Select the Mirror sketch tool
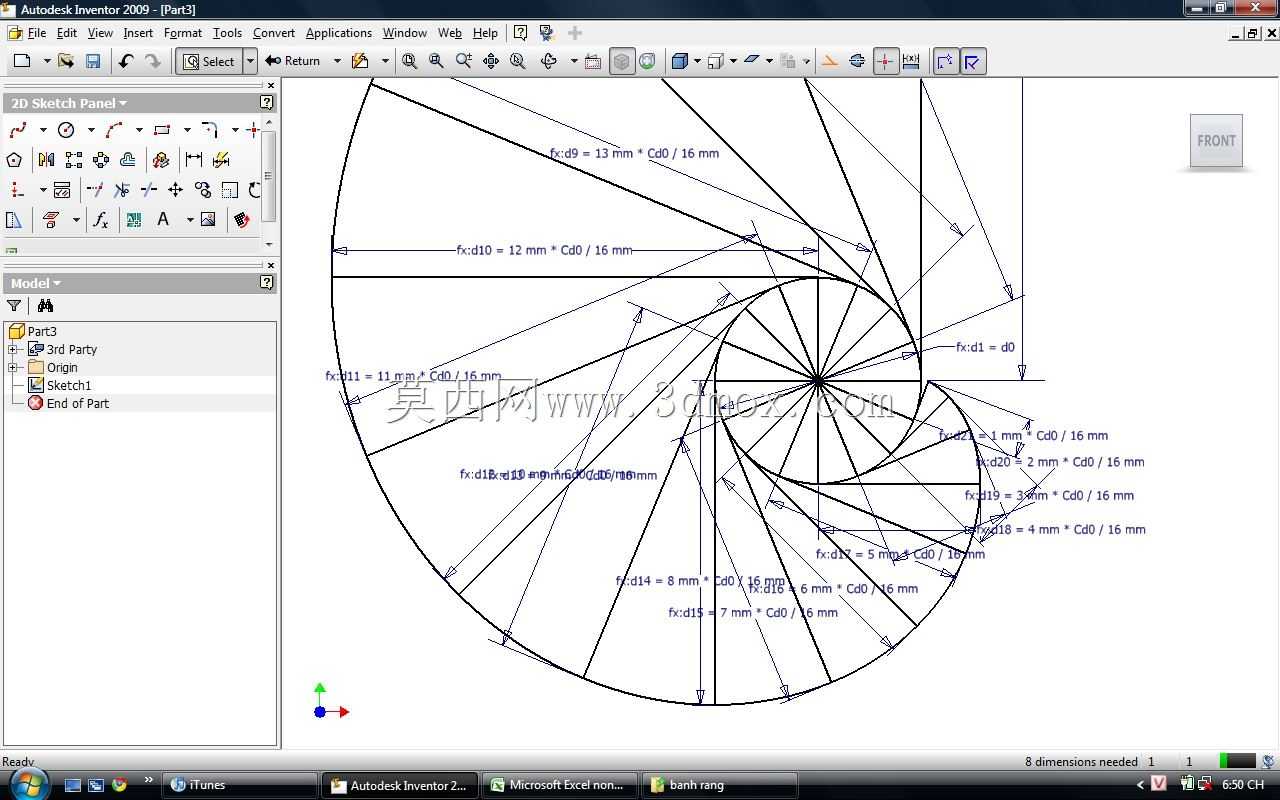 46,160
